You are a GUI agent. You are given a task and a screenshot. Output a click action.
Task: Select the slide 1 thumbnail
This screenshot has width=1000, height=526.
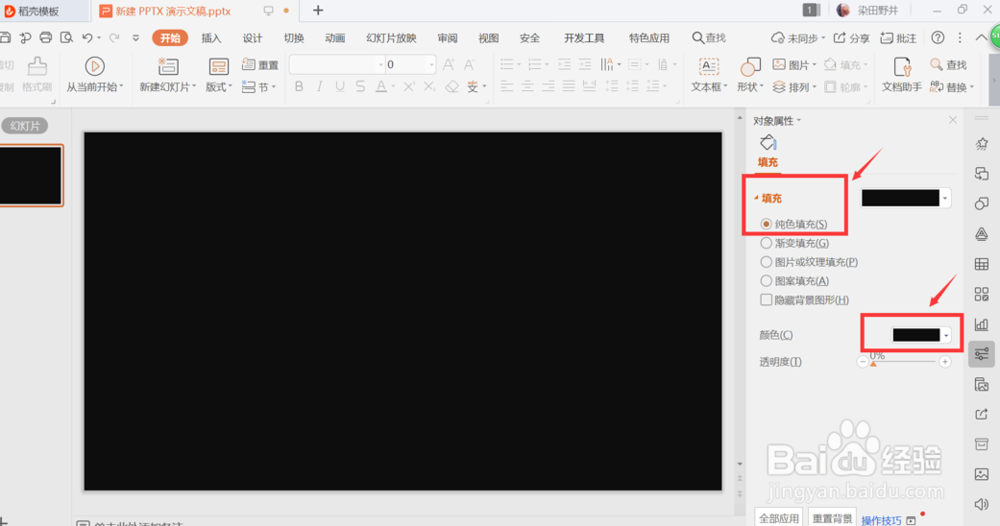31,175
